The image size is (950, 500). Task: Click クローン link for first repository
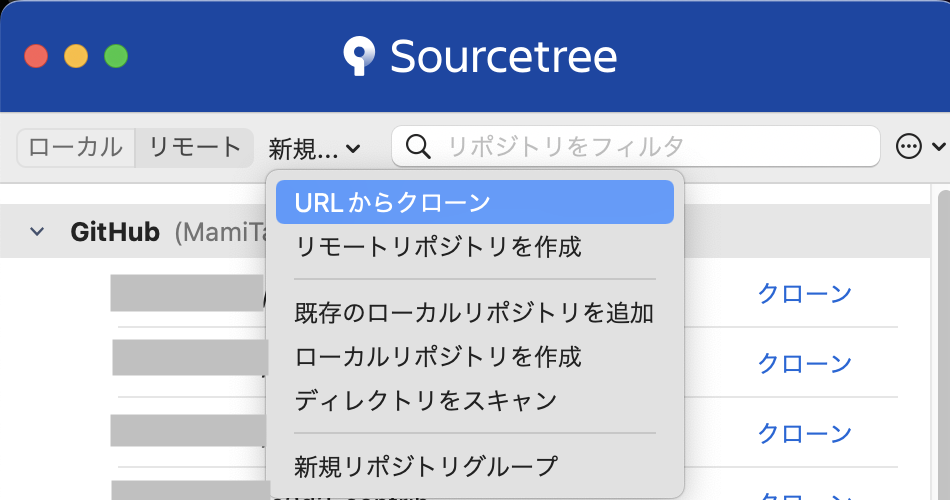click(x=804, y=294)
